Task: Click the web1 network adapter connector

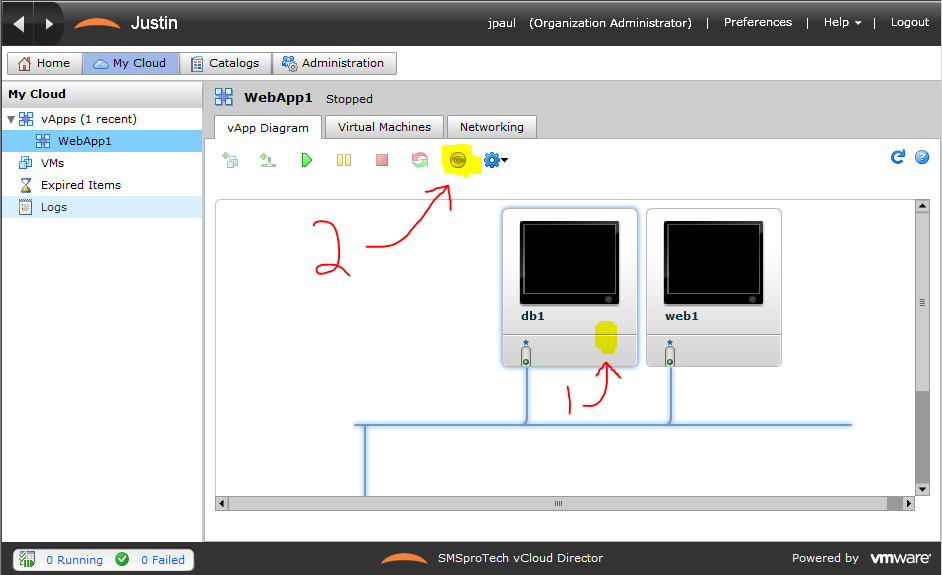Action: 670,353
